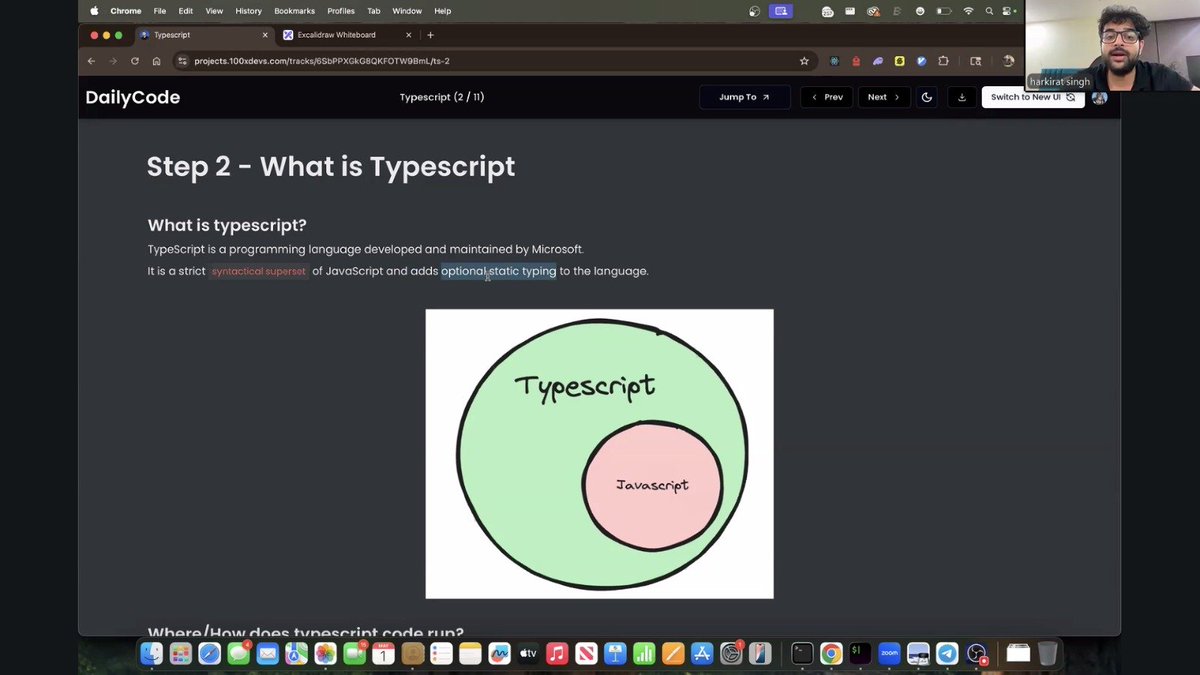
Task: Switch to Excalidraw Whiteboard tab
Action: click(x=336, y=35)
